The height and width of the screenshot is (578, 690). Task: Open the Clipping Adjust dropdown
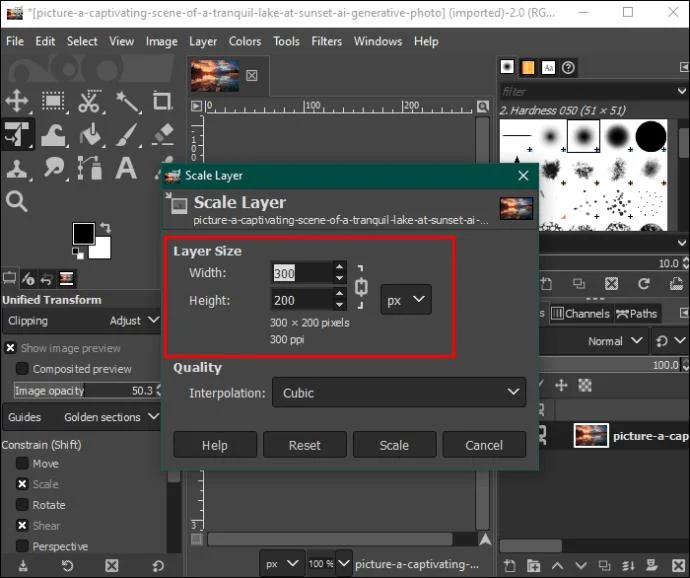point(83,320)
